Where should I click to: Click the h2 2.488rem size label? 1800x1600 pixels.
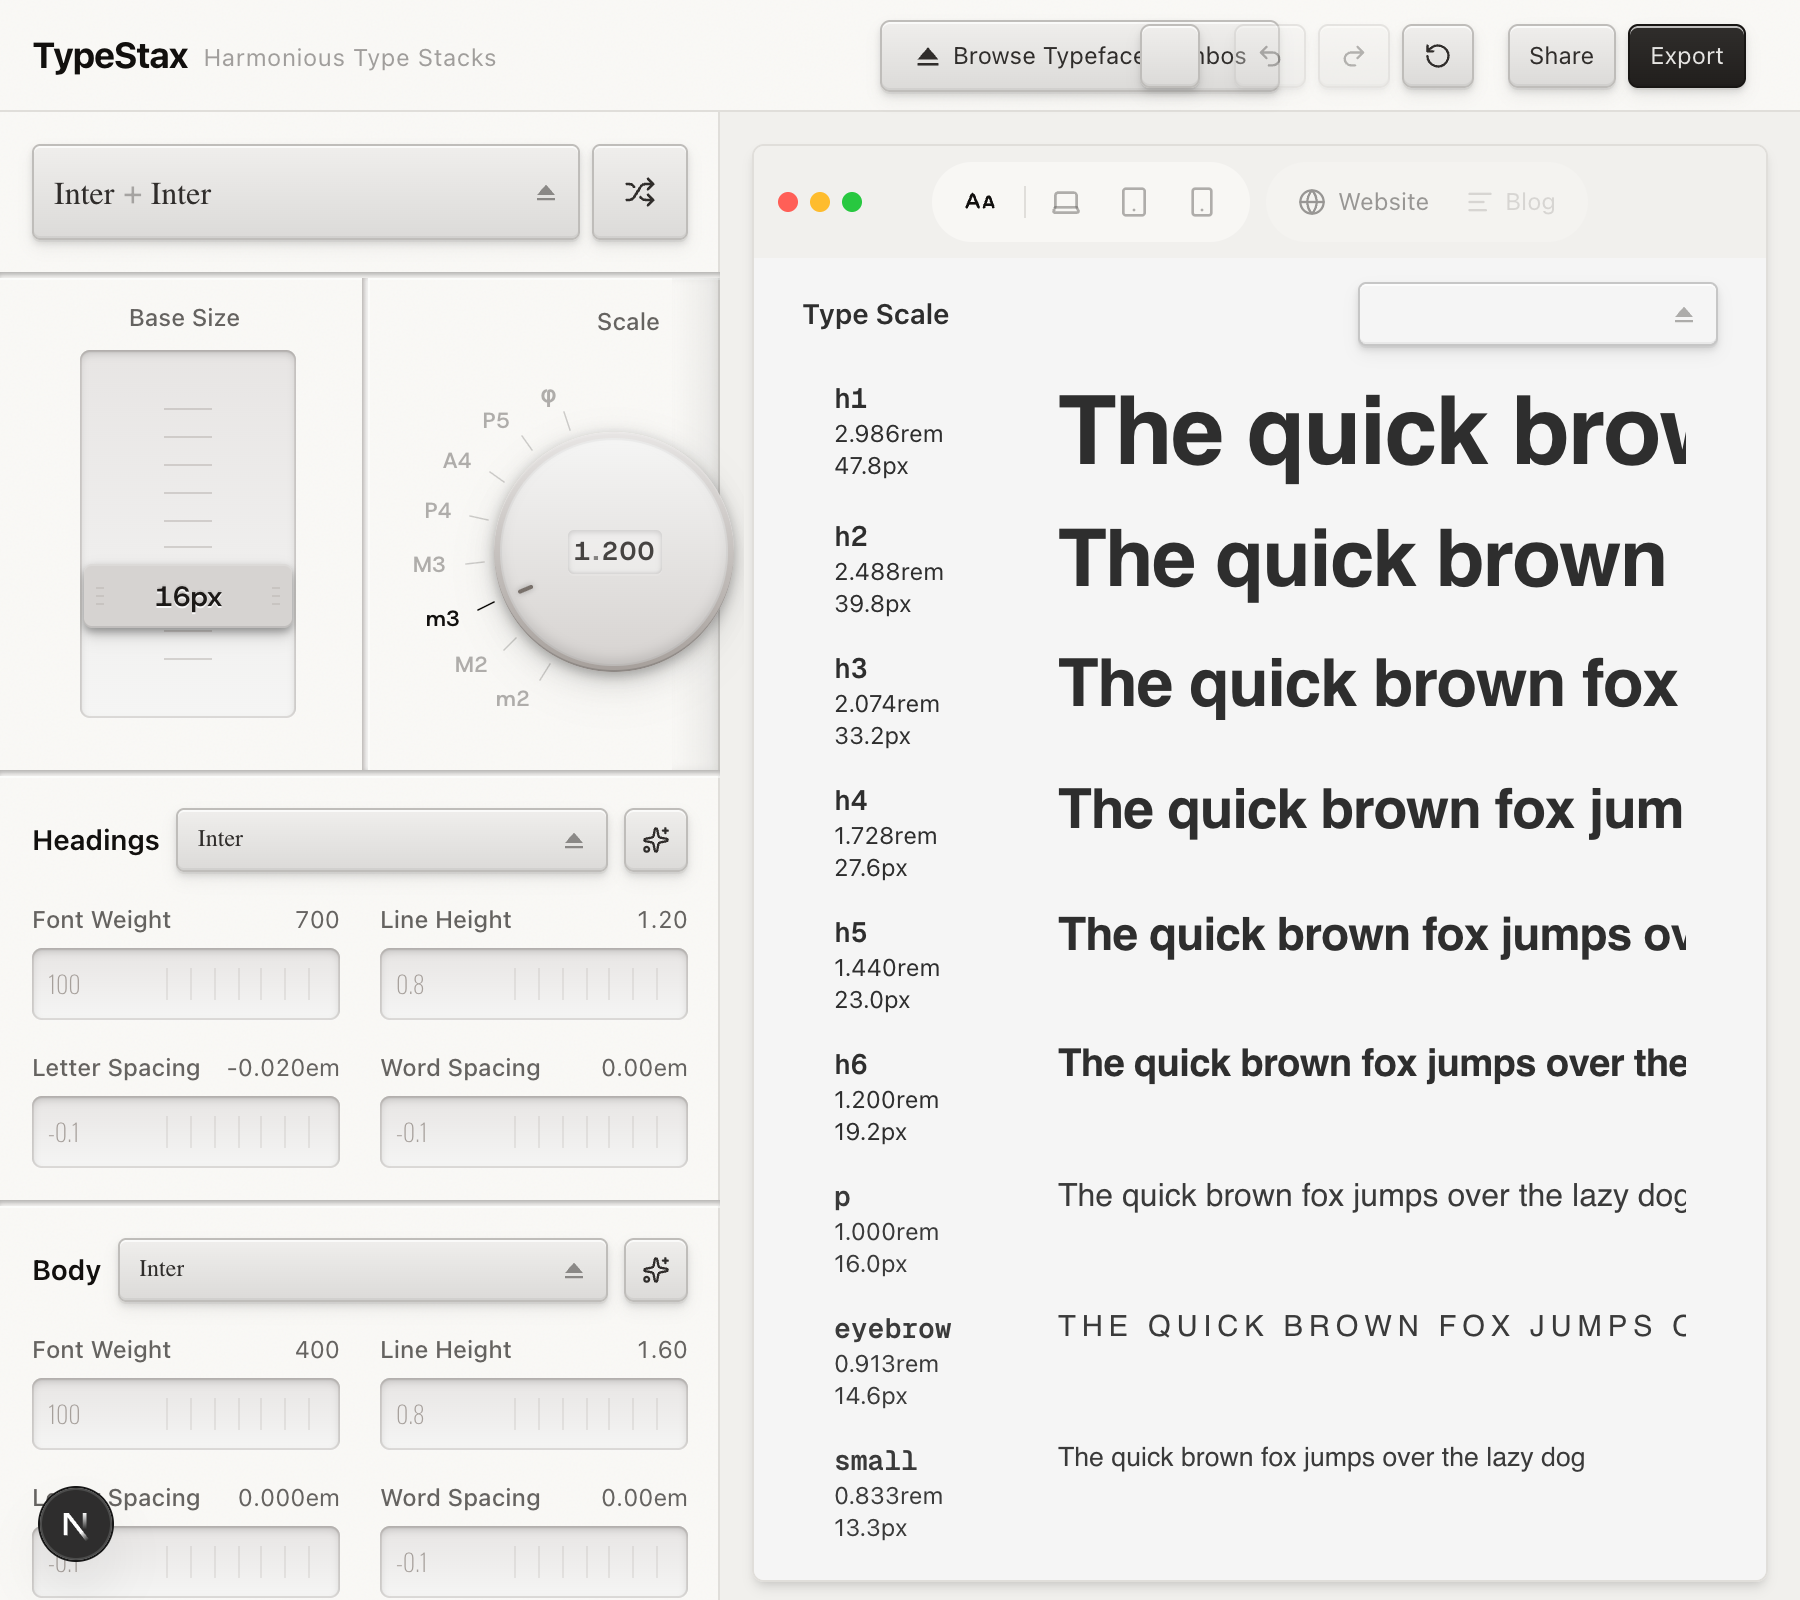(x=889, y=571)
